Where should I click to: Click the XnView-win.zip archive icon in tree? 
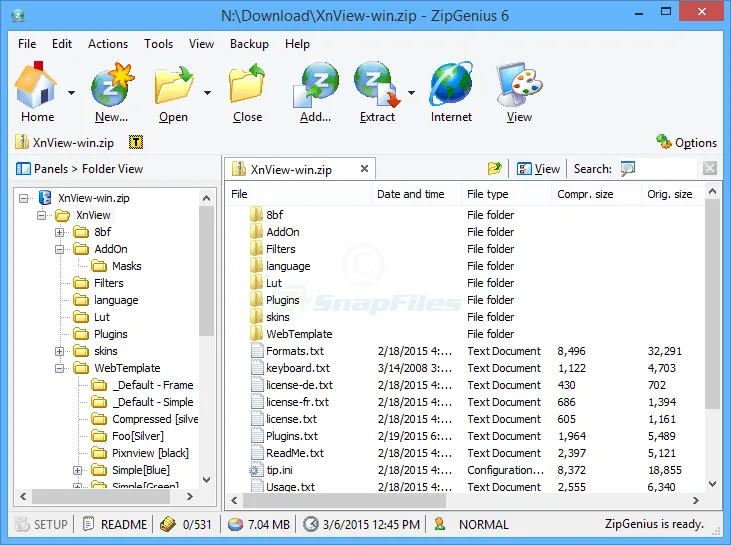point(45,198)
